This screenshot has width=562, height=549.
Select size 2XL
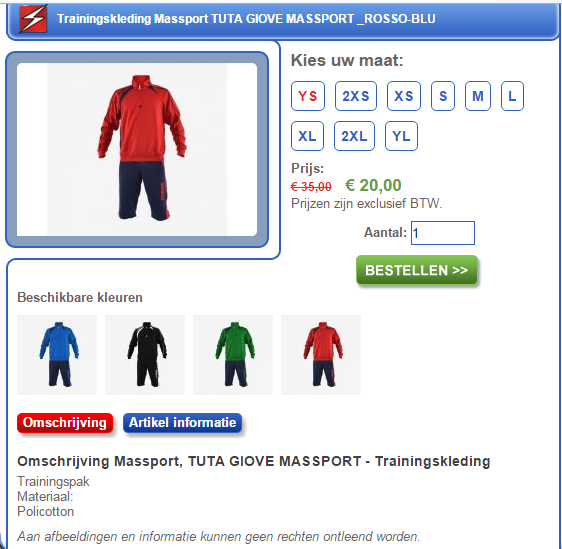[354, 136]
